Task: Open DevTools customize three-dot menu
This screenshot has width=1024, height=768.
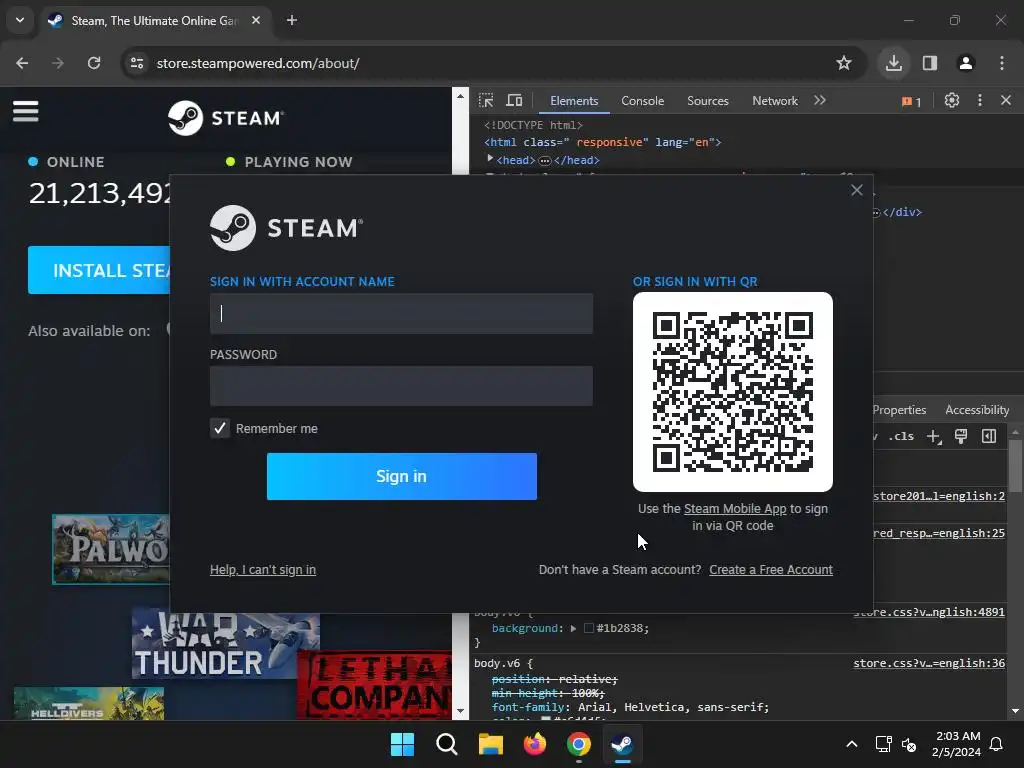Action: tap(980, 101)
